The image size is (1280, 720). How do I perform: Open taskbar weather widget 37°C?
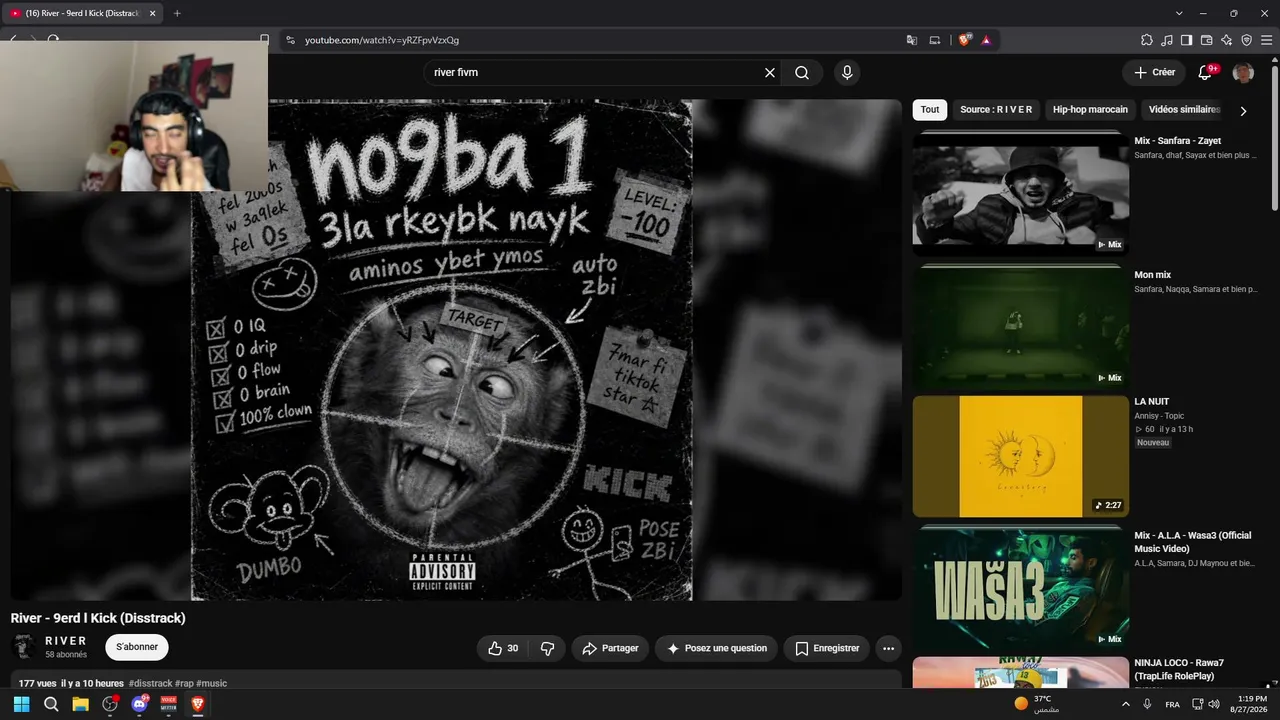pos(1037,704)
